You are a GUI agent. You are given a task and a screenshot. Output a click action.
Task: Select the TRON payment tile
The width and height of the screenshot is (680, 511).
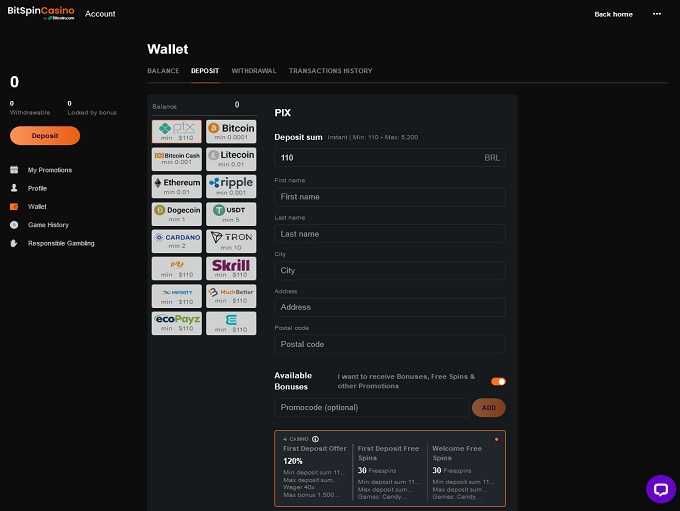pos(231,240)
